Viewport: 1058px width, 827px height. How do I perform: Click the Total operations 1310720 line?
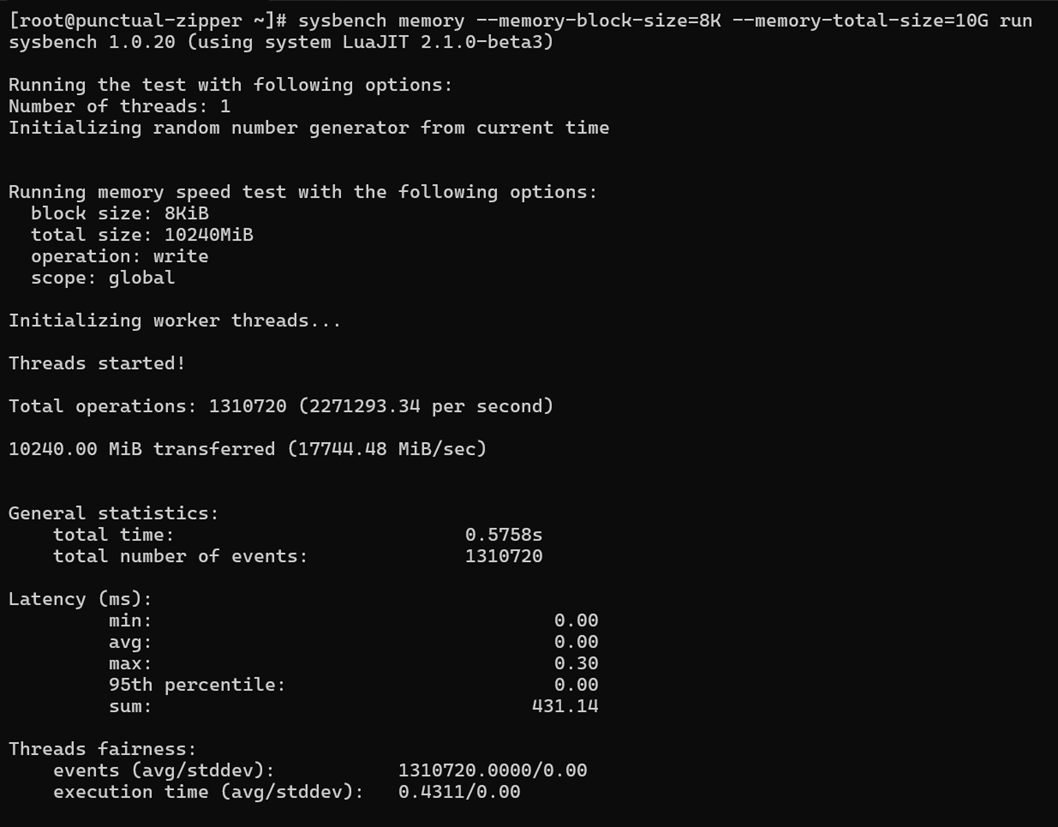pos(281,407)
